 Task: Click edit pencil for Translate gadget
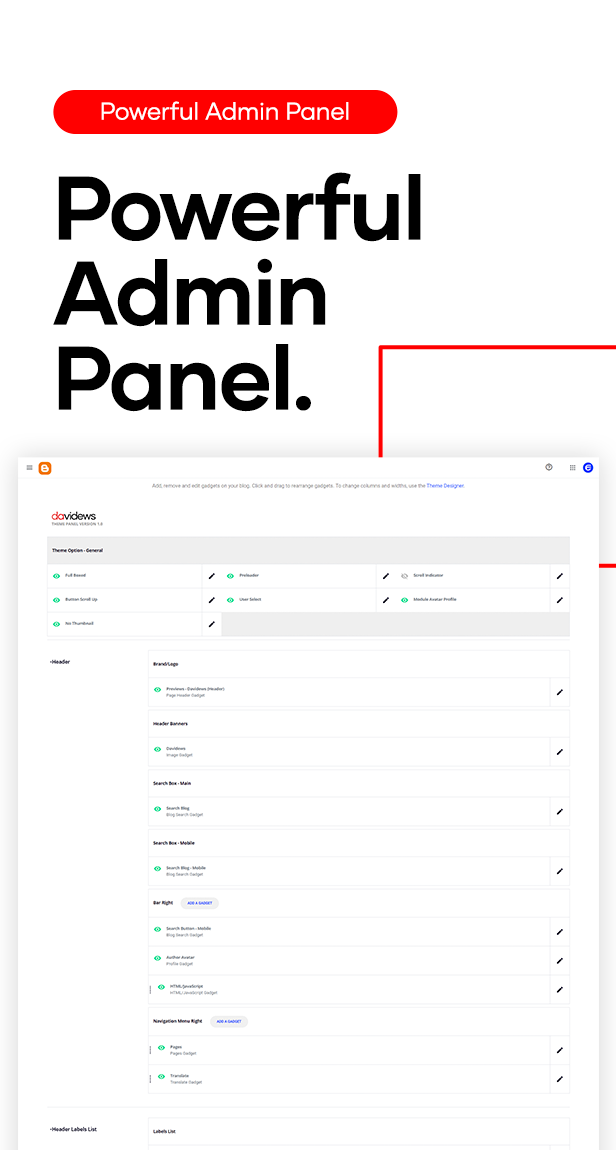tap(559, 1079)
